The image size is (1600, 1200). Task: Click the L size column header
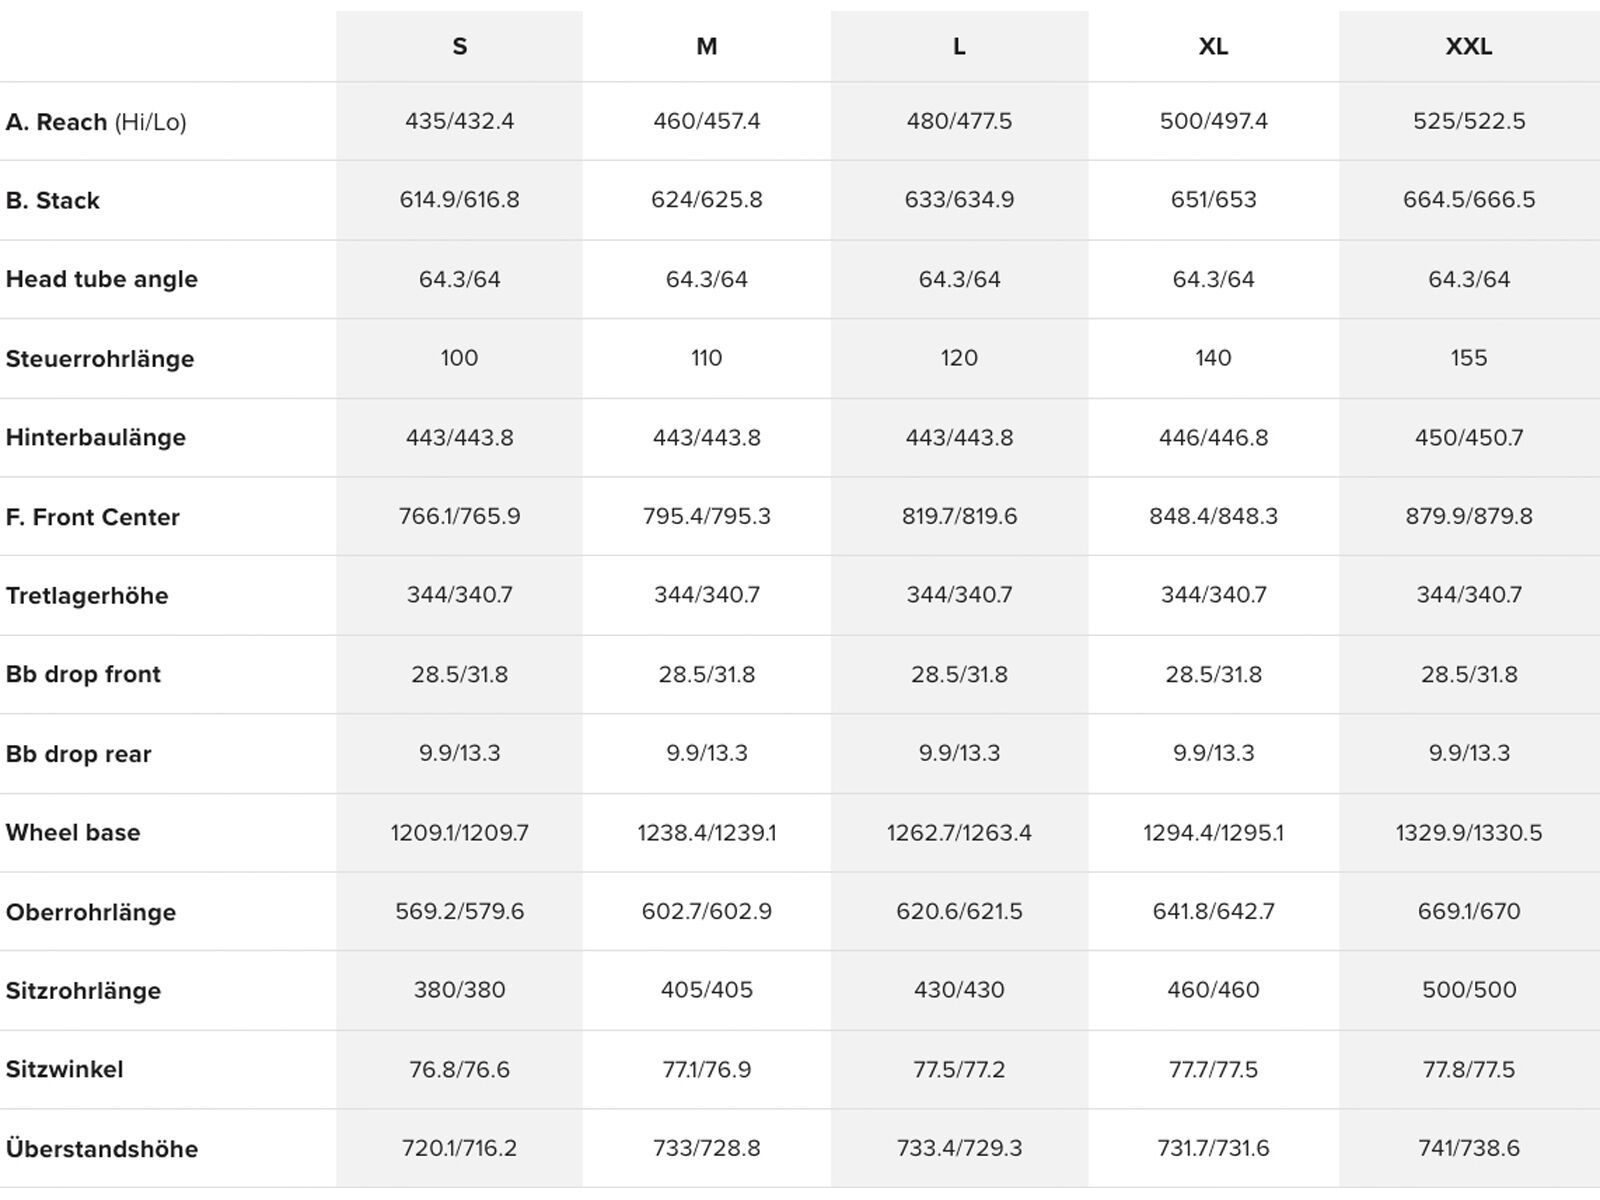coord(959,47)
